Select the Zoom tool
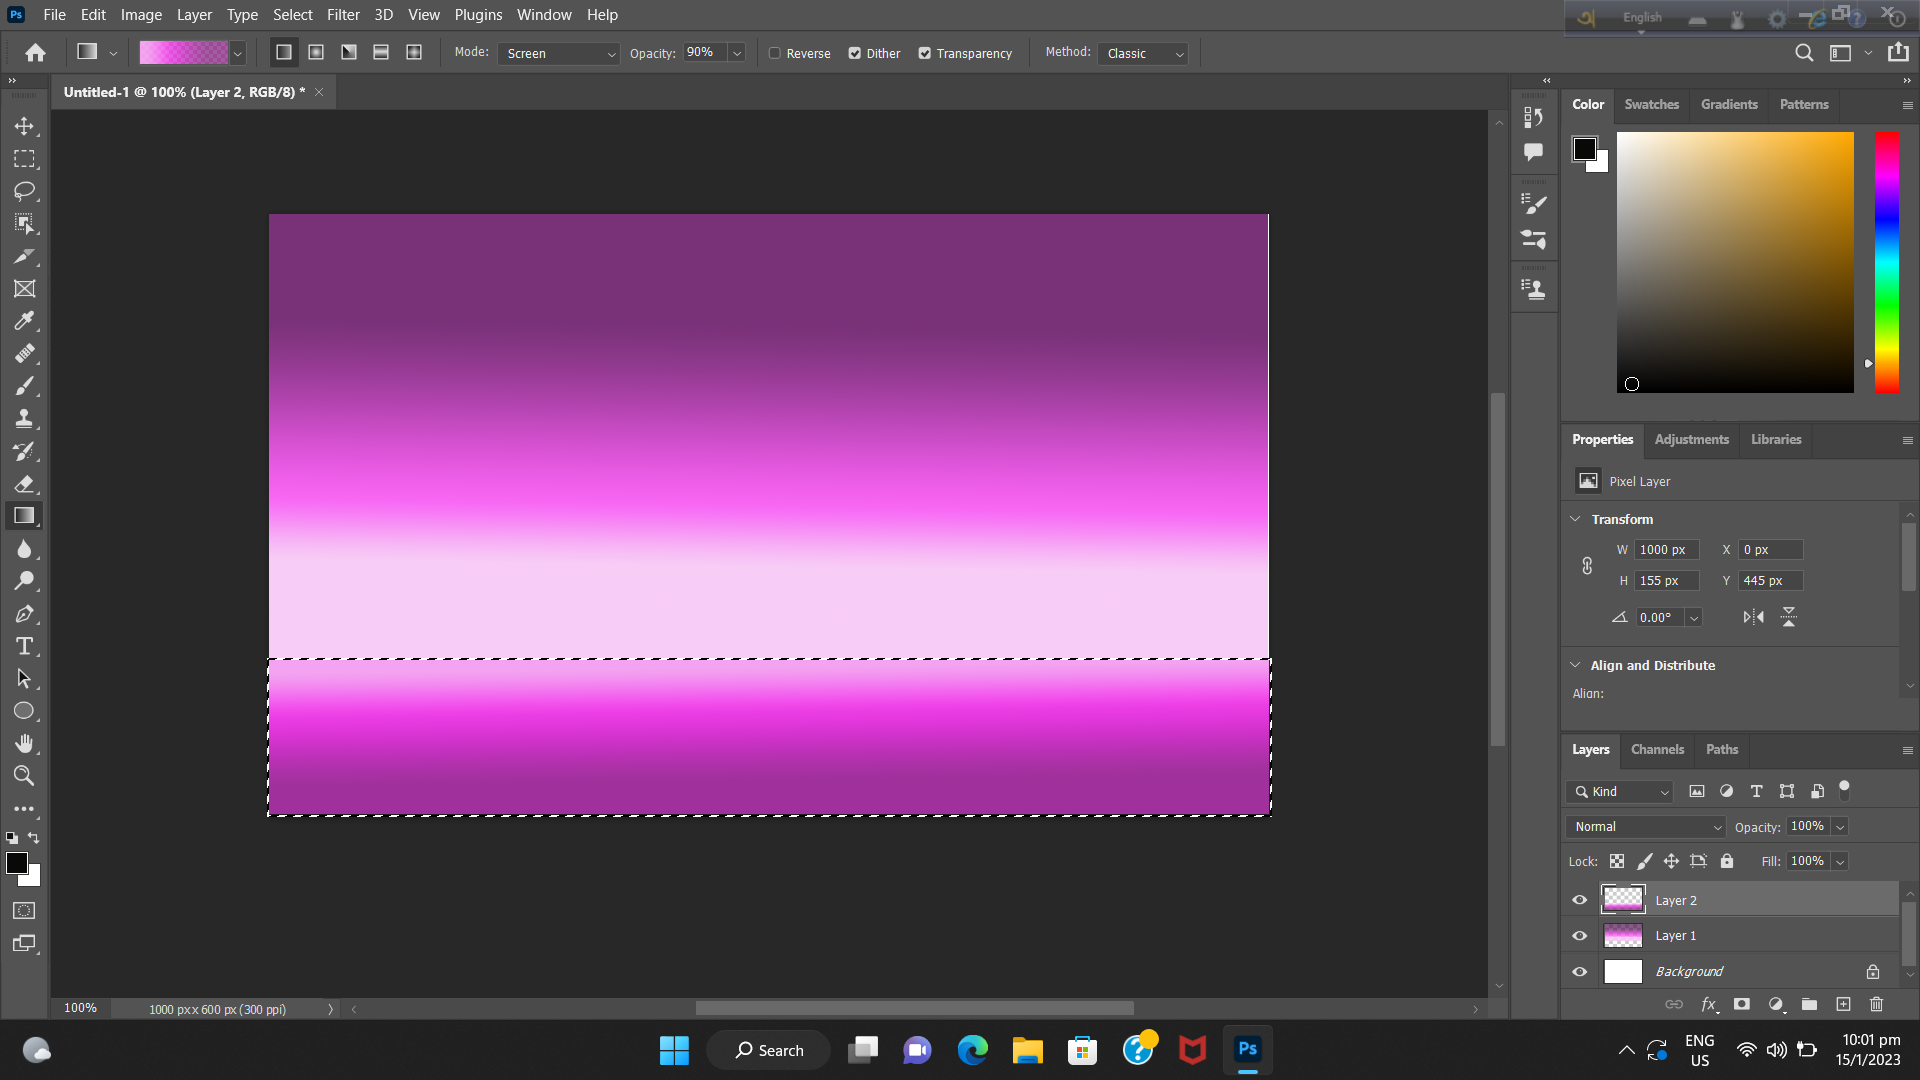 point(25,776)
